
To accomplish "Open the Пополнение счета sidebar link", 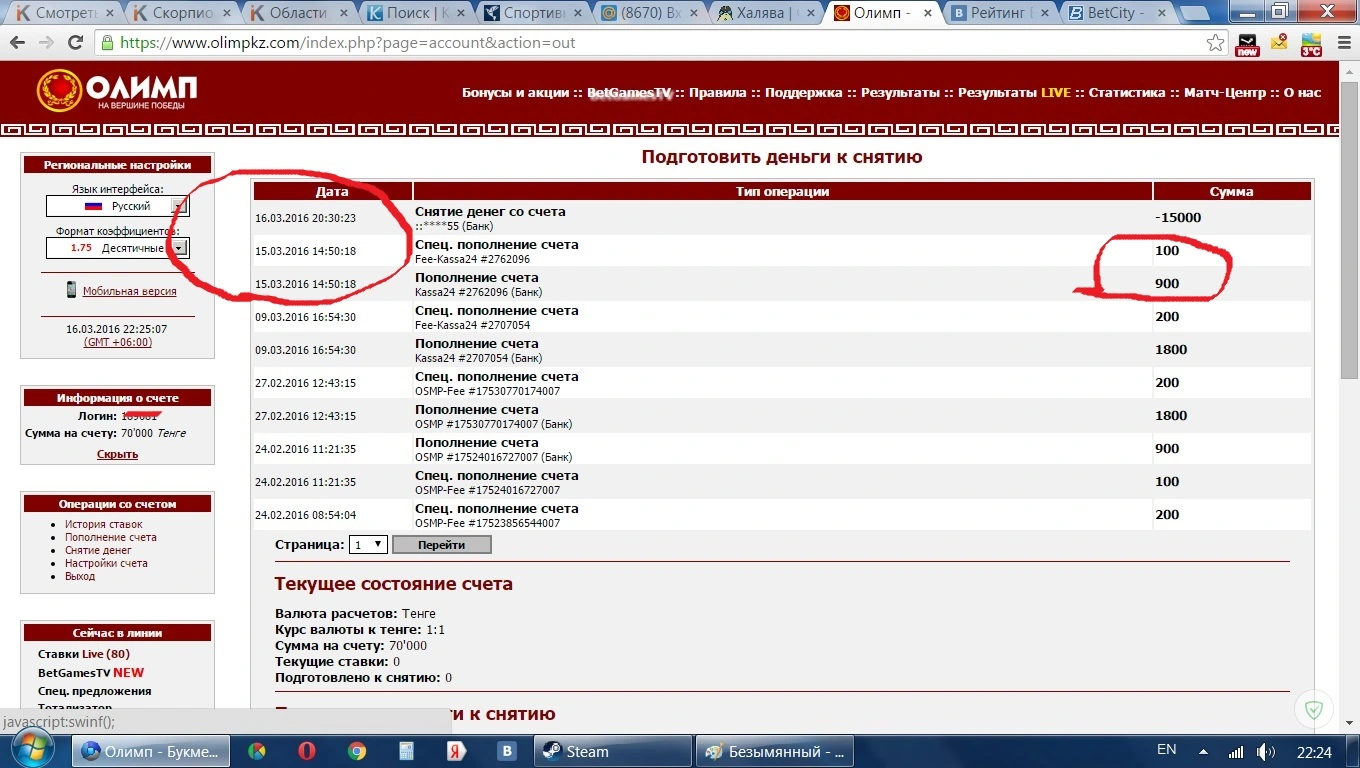I will coord(111,537).
